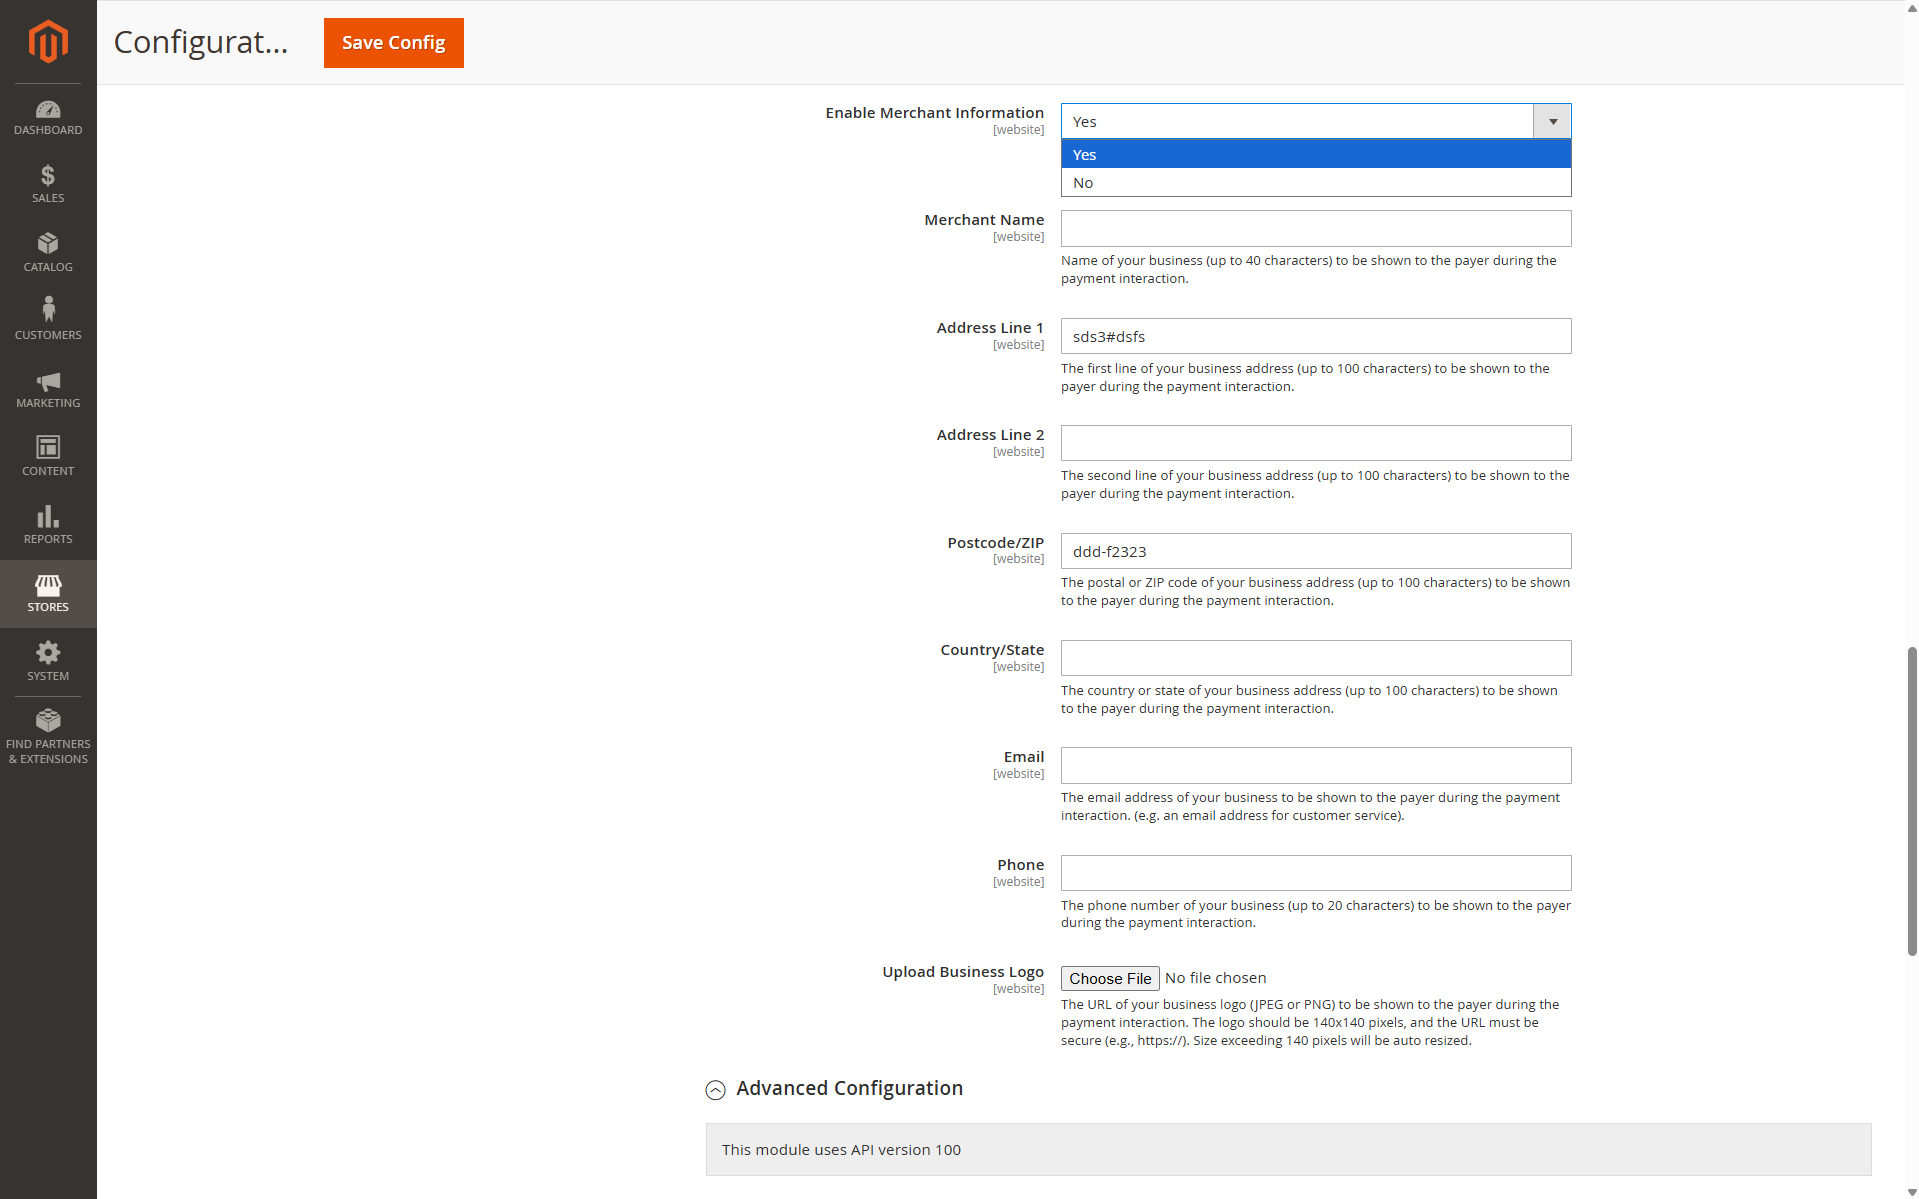Click the Address Line 1 field
This screenshot has width=1919, height=1199.
[x=1316, y=336]
